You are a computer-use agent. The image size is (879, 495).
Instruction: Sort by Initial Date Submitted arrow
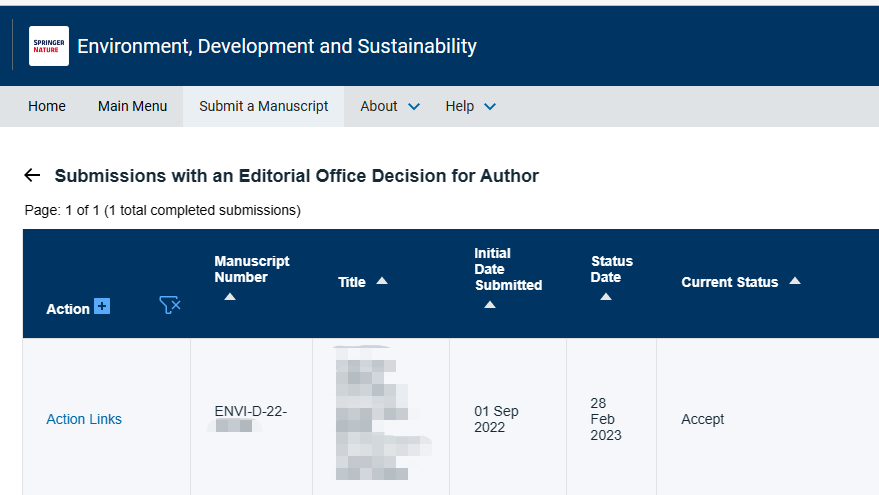[x=490, y=305]
